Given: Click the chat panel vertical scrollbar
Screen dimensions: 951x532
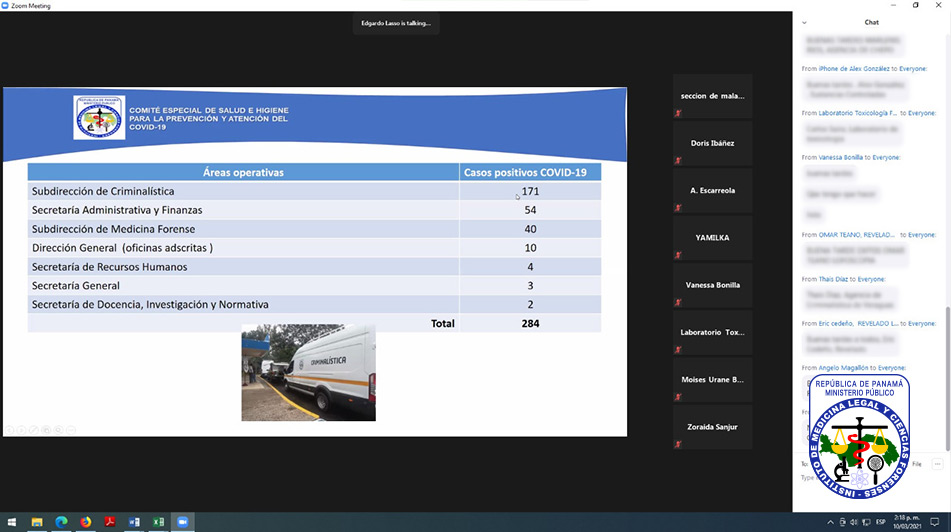Looking at the screenshot, I should click(947, 378).
